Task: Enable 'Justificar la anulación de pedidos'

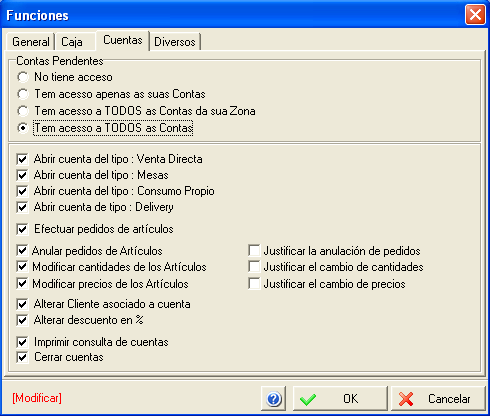Action: click(x=254, y=251)
